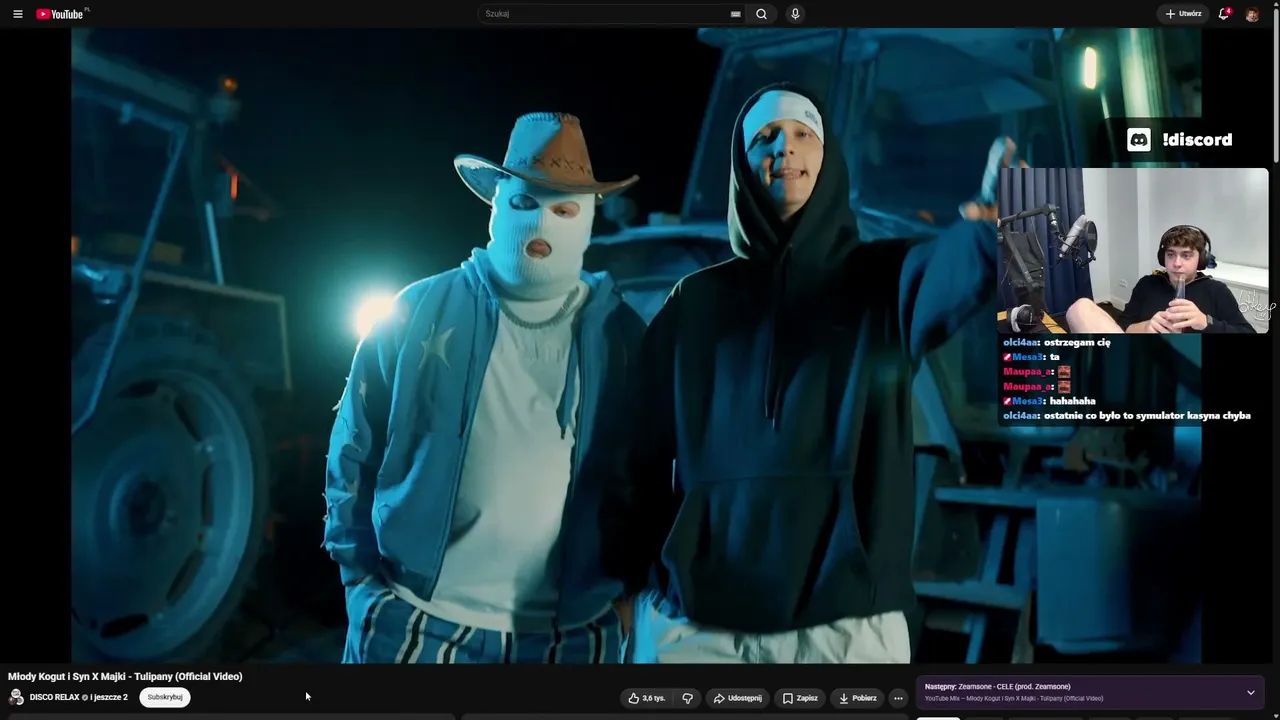Click the !discord overlay text
This screenshot has width=1280, height=720.
(x=1197, y=140)
